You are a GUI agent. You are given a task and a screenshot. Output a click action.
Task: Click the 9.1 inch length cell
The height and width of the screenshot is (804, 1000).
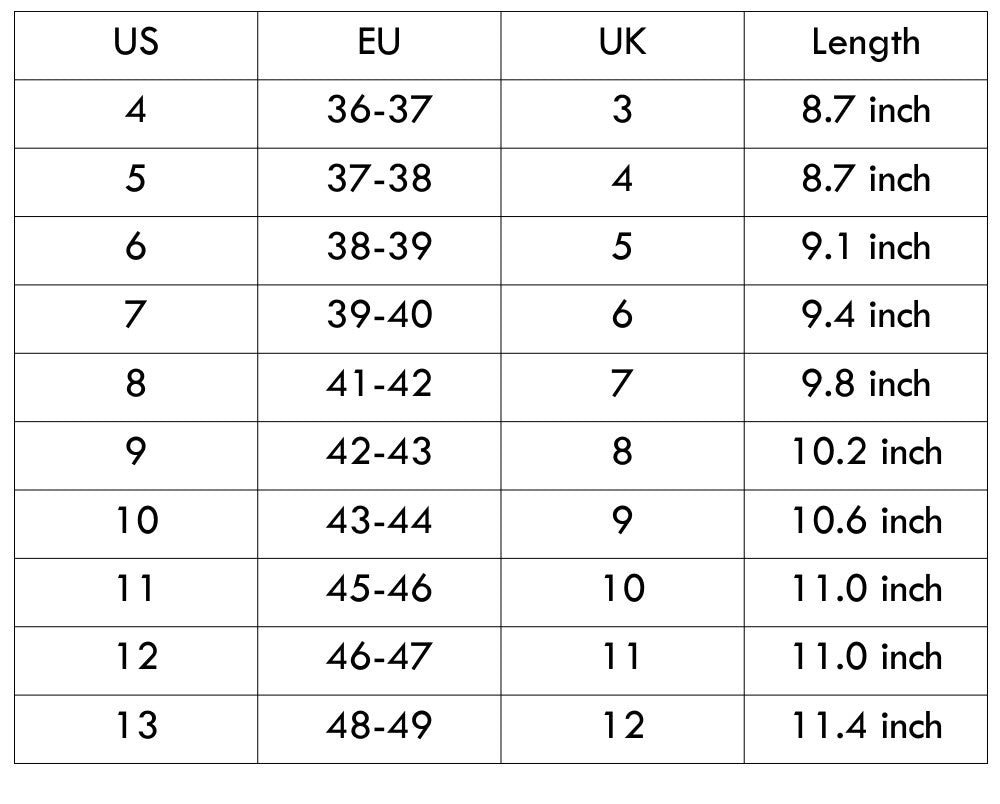[x=865, y=251]
